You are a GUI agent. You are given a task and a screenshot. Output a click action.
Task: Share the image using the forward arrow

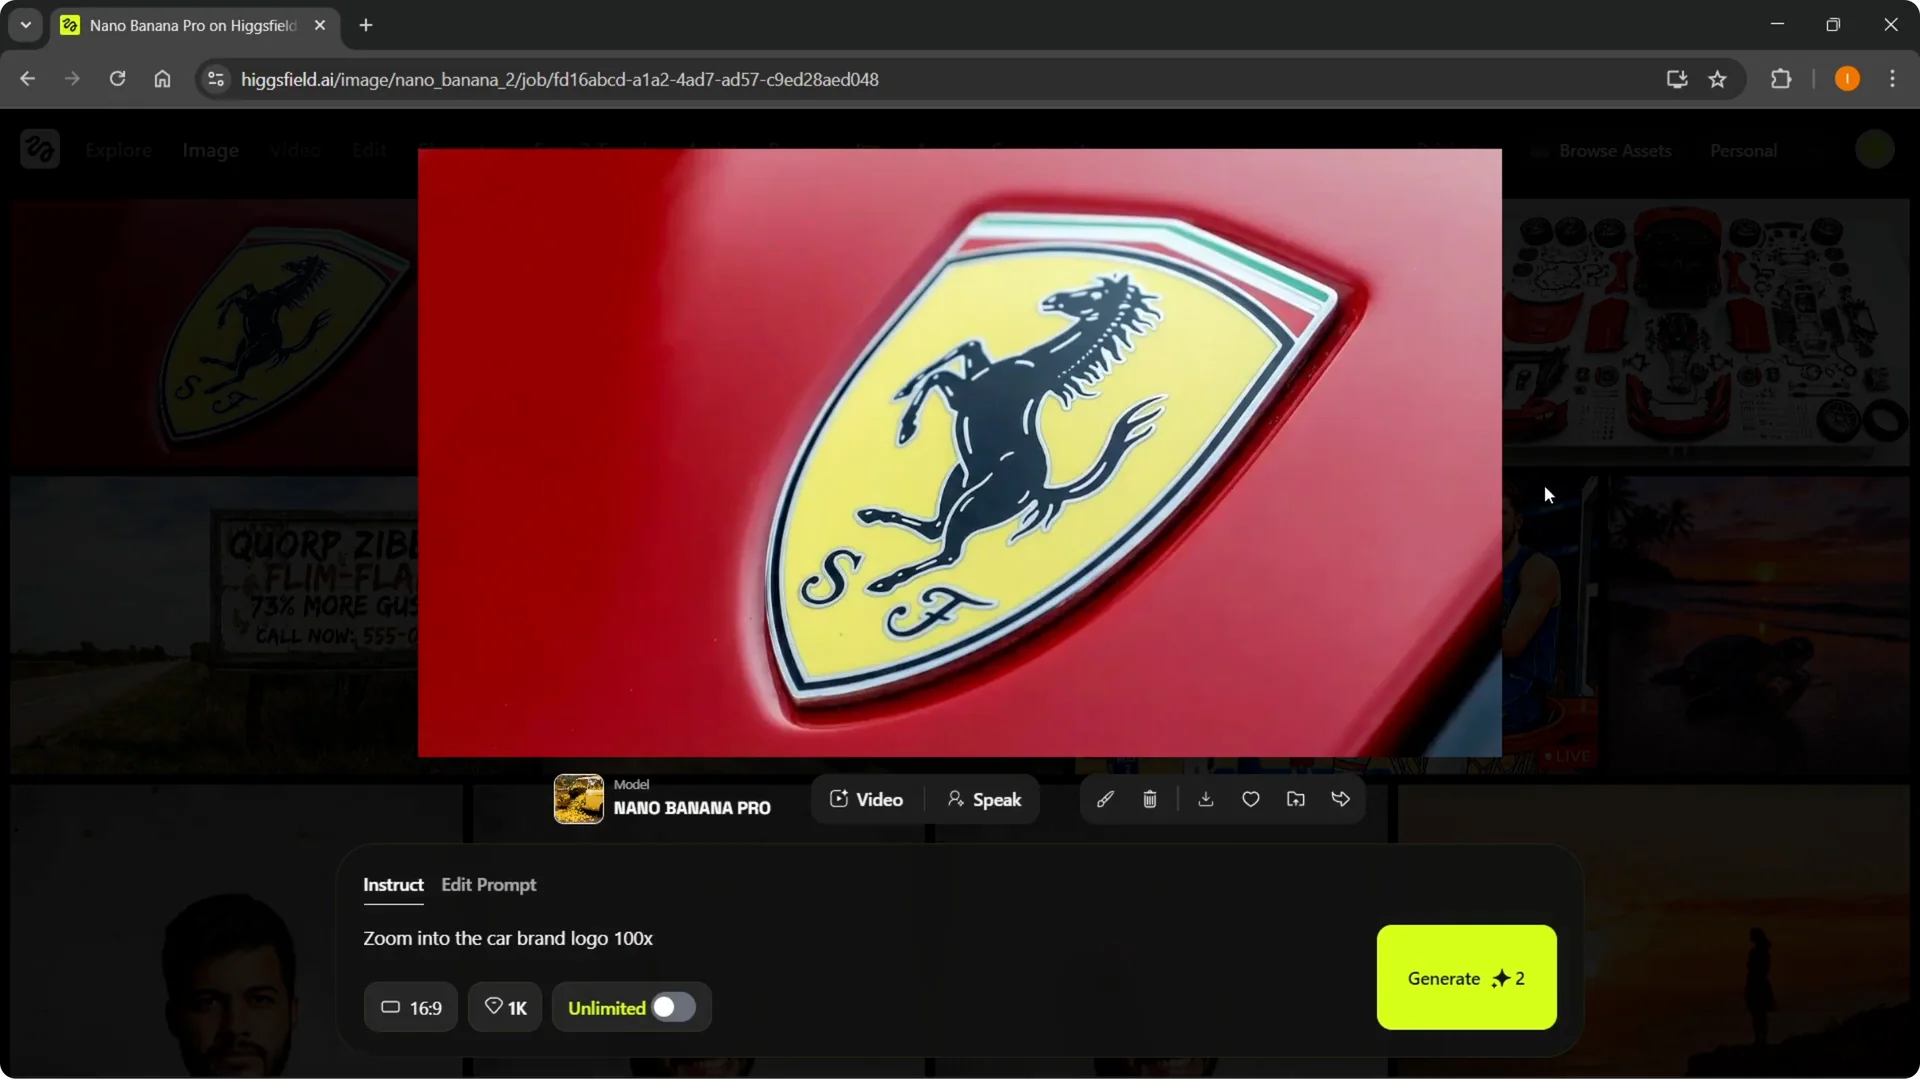(1341, 799)
